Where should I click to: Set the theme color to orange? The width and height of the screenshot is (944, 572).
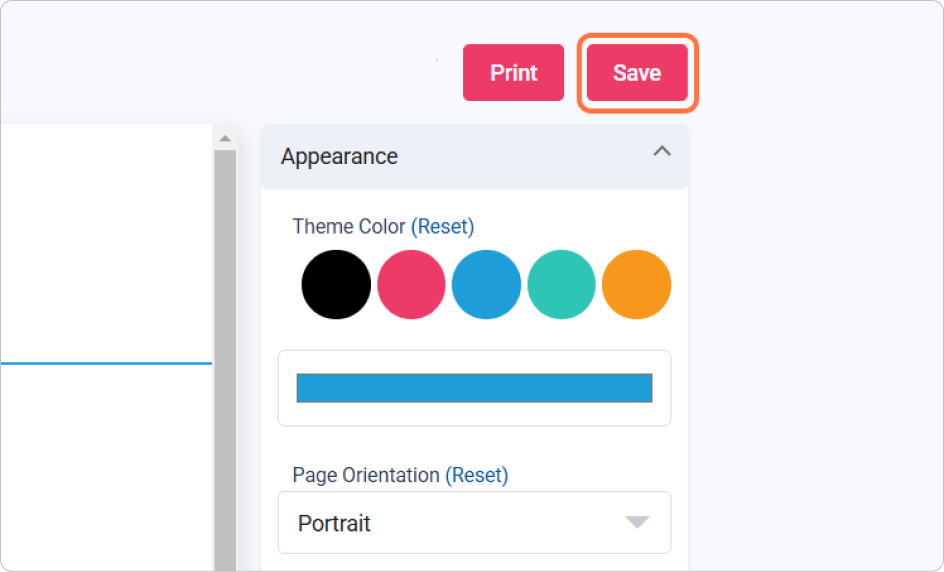point(636,284)
